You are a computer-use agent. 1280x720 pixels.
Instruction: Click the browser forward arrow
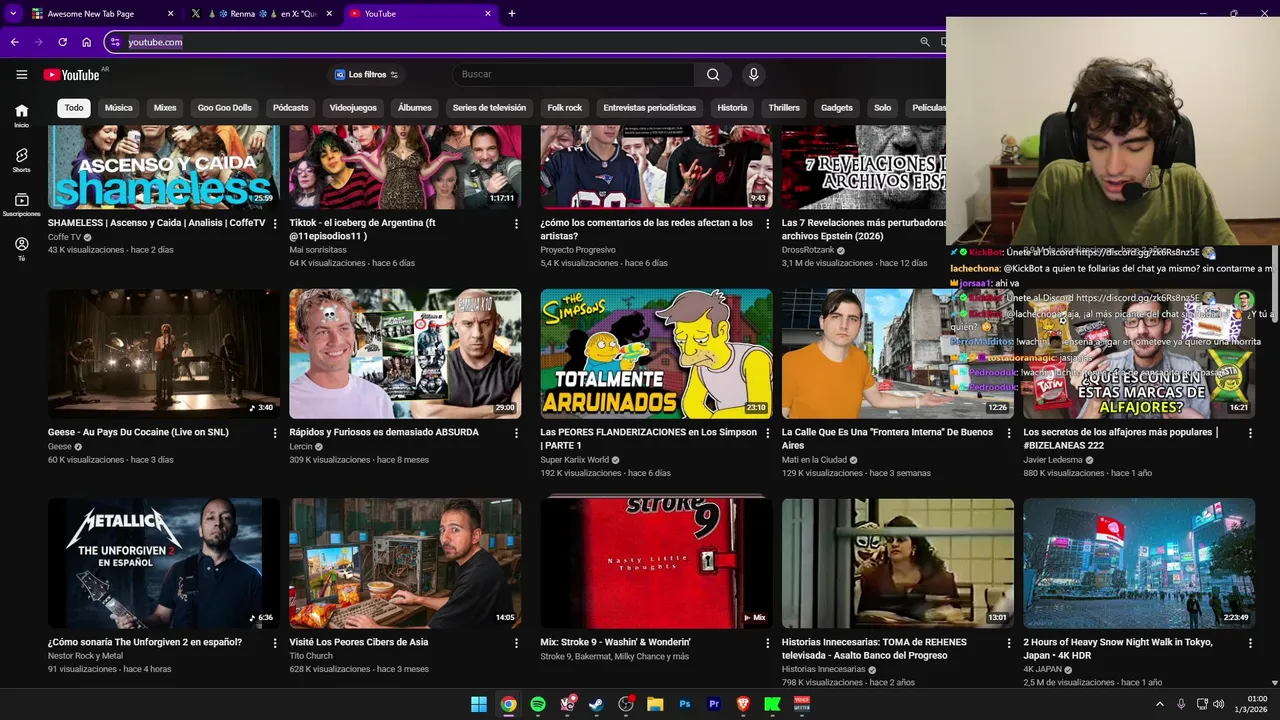coord(38,42)
